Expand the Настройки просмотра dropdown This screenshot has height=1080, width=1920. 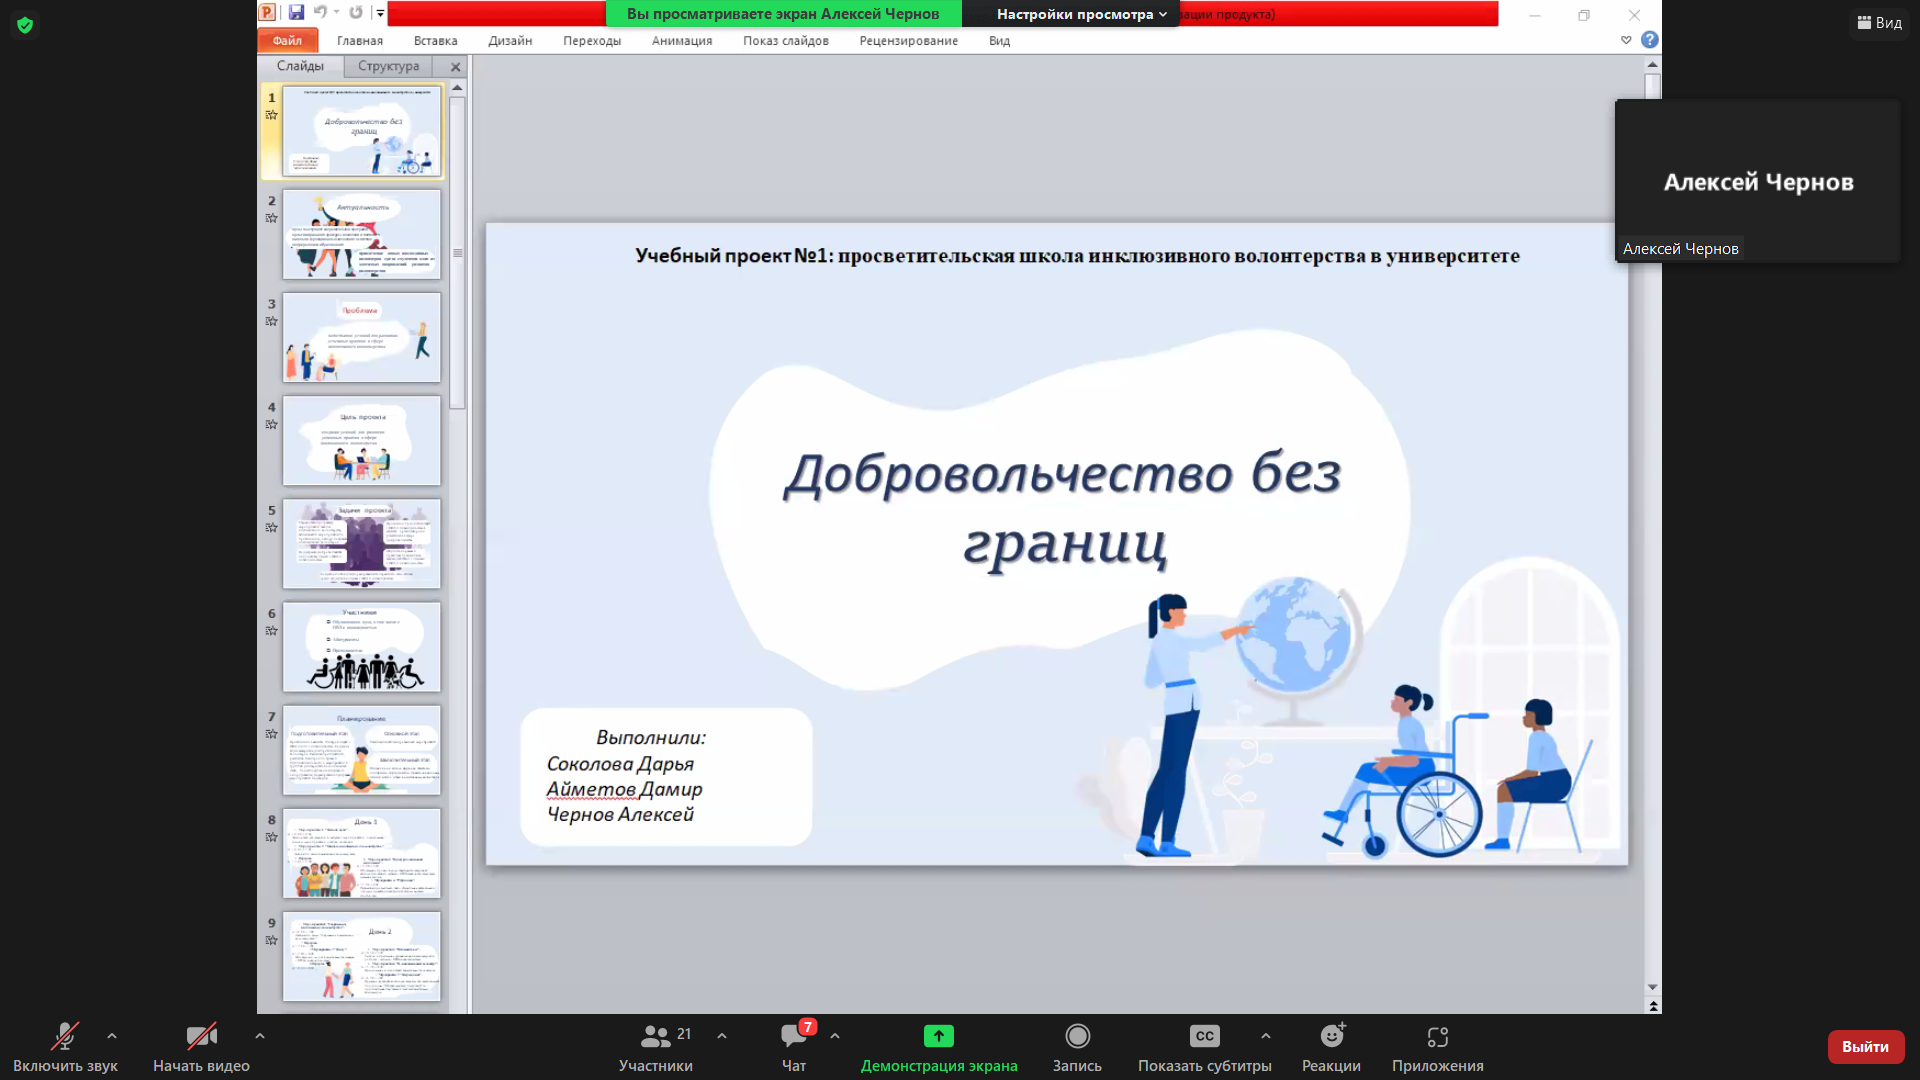click(1081, 14)
